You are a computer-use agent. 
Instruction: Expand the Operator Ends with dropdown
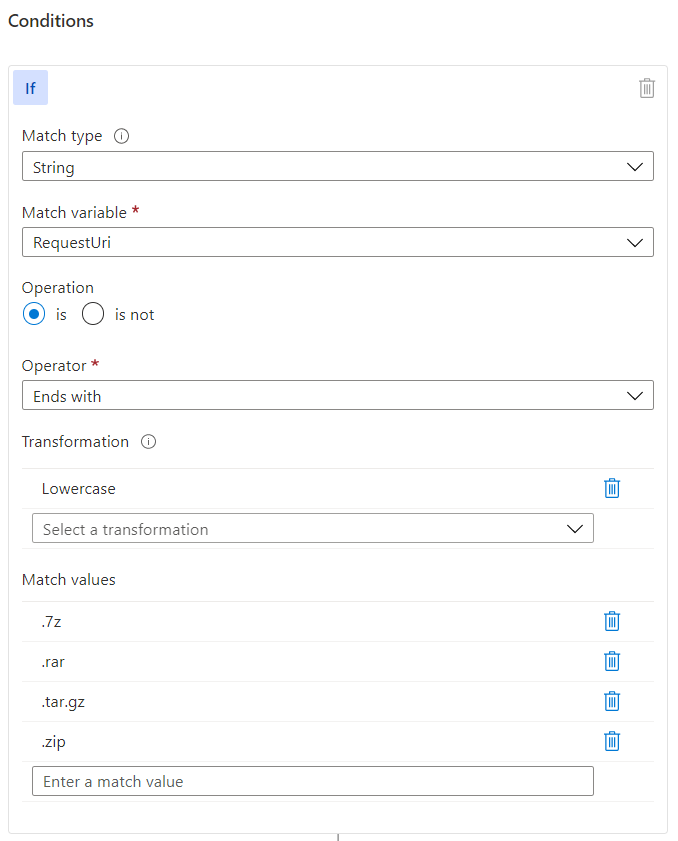[x=337, y=395]
